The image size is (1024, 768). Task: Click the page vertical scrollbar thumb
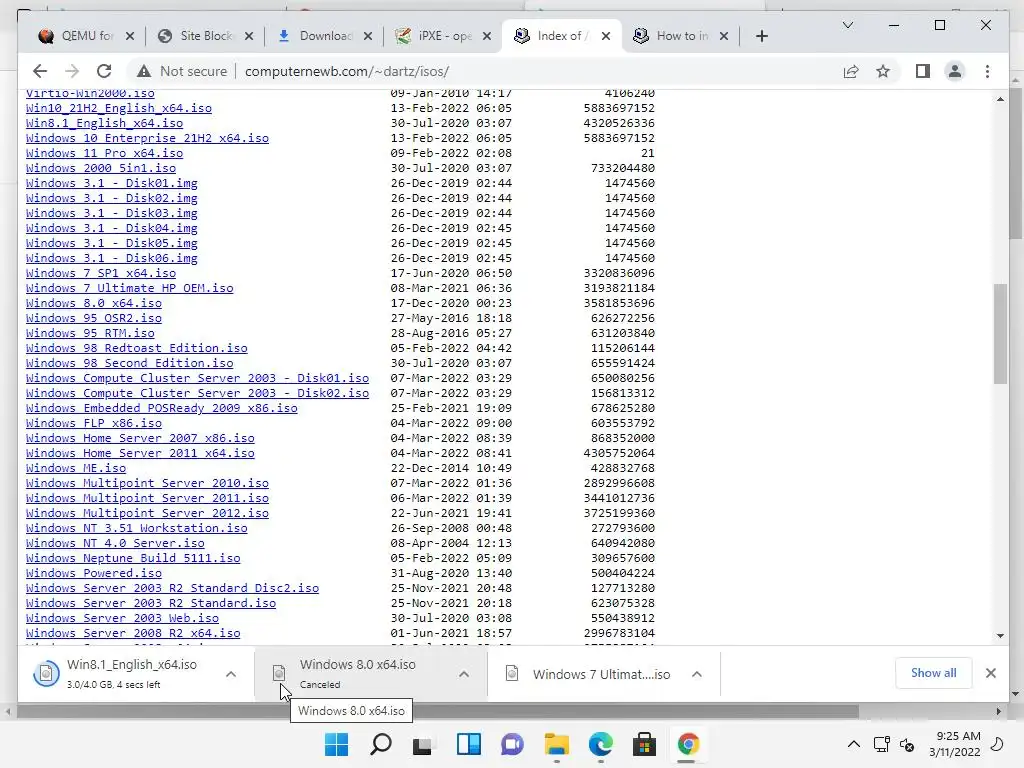tap(1000, 333)
